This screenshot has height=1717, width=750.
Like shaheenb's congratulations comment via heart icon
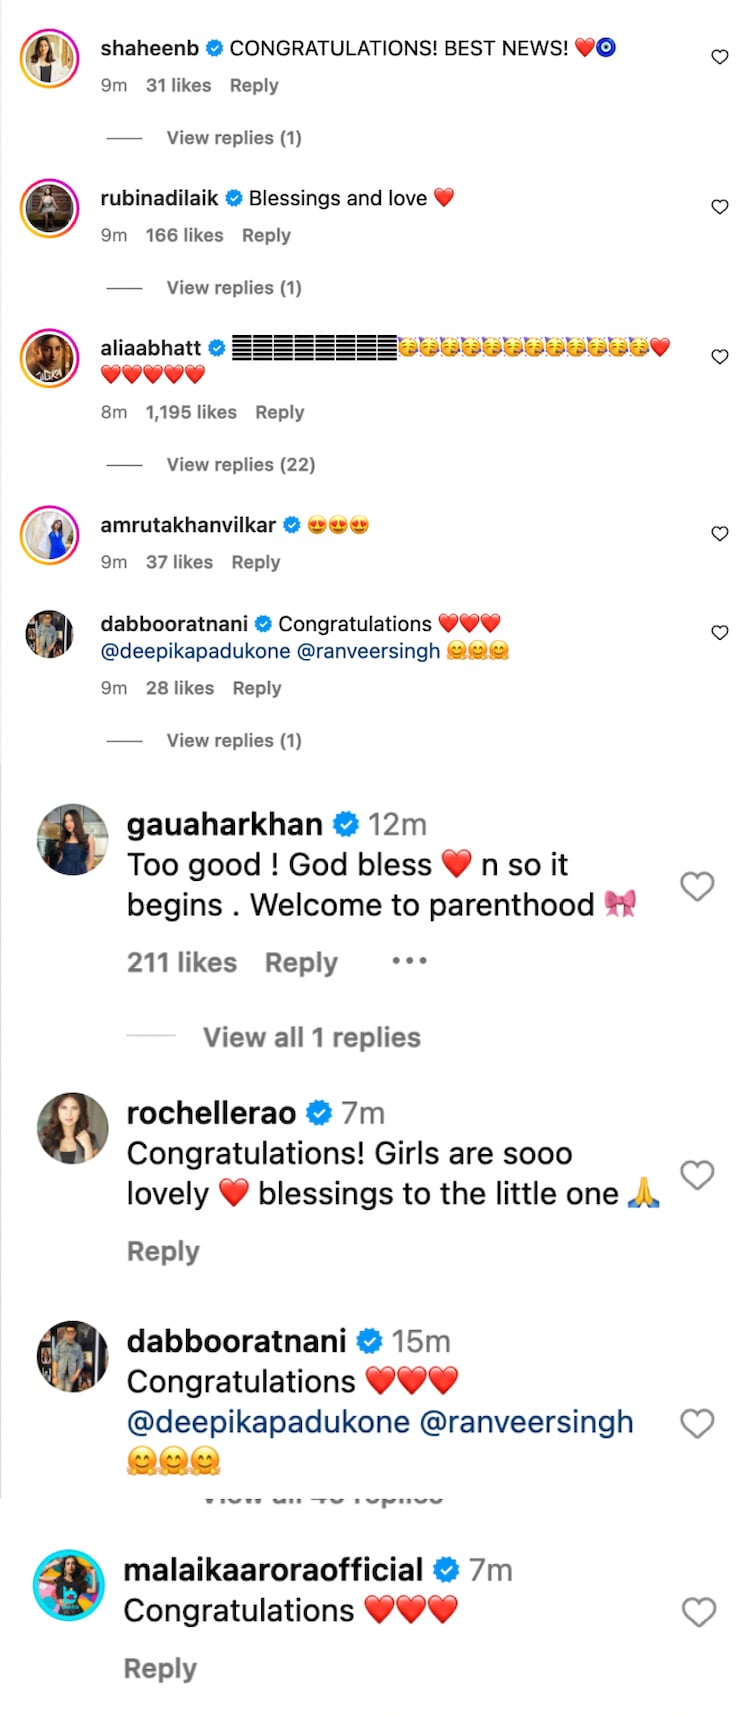coord(719,57)
